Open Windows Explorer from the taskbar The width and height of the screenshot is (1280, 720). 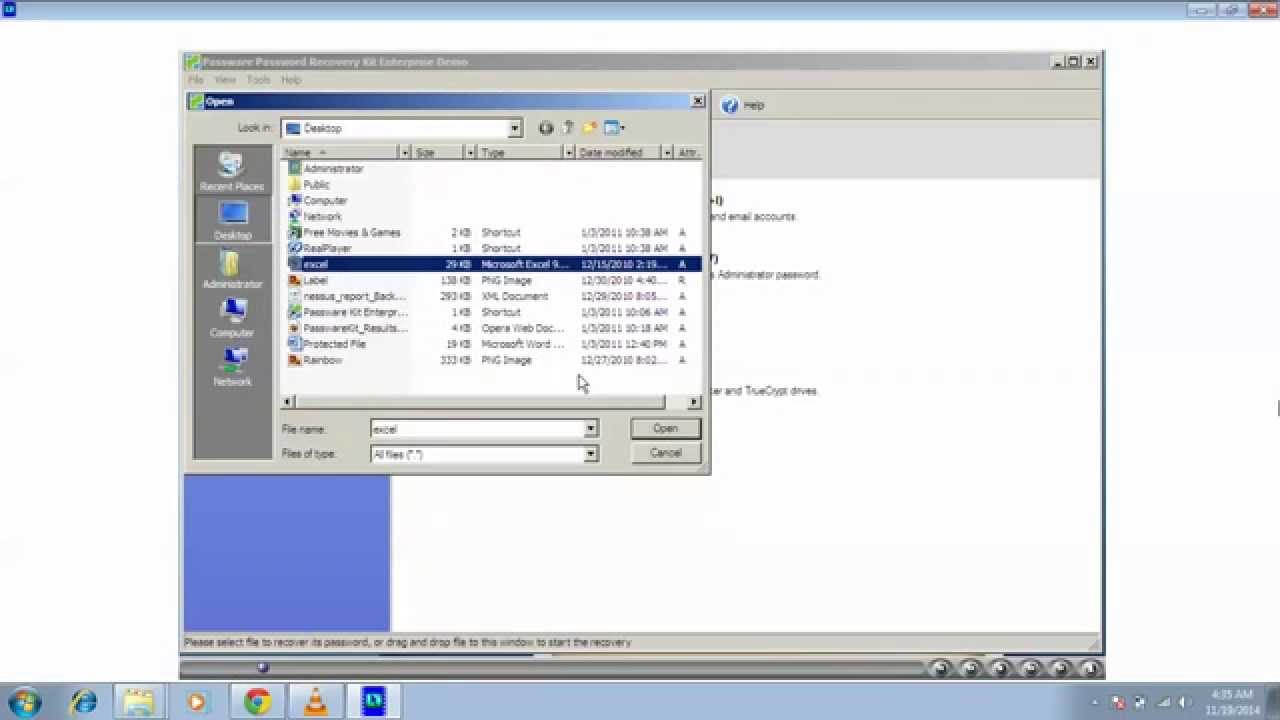click(139, 701)
